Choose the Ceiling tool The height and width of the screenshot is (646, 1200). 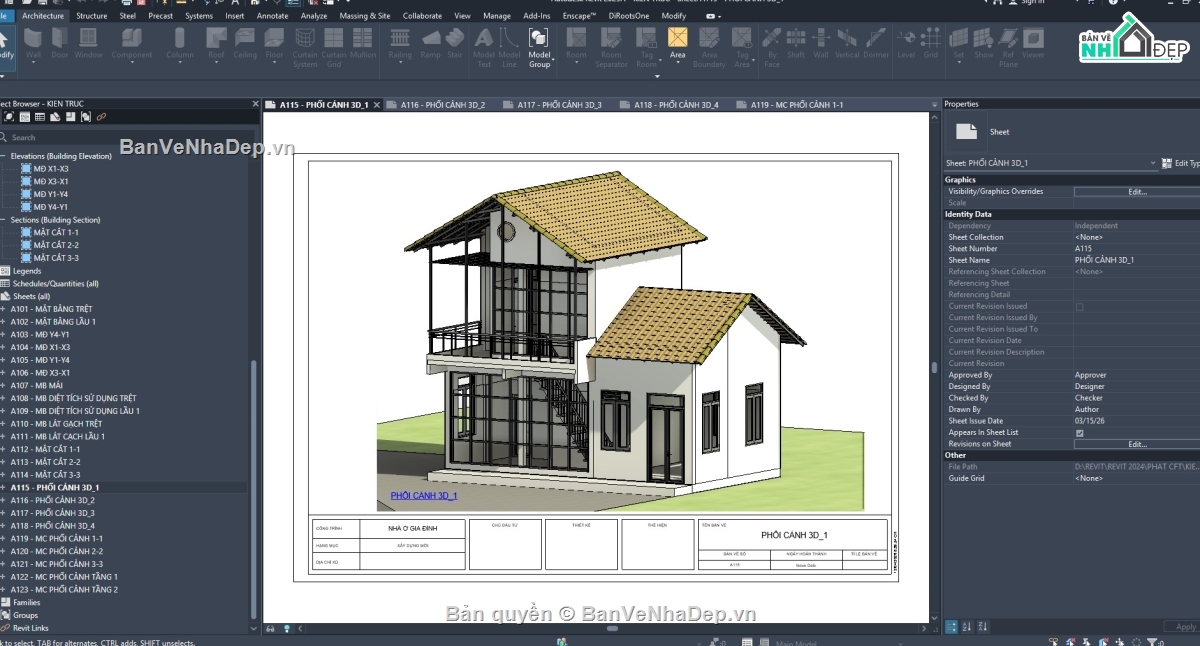[x=245, y=43]
